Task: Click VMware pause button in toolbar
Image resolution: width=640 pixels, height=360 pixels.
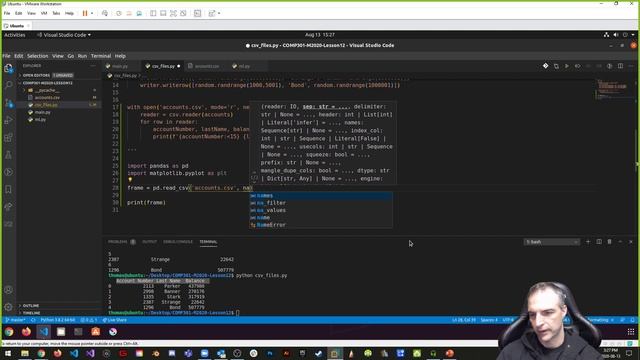Action: click(85, 13)
